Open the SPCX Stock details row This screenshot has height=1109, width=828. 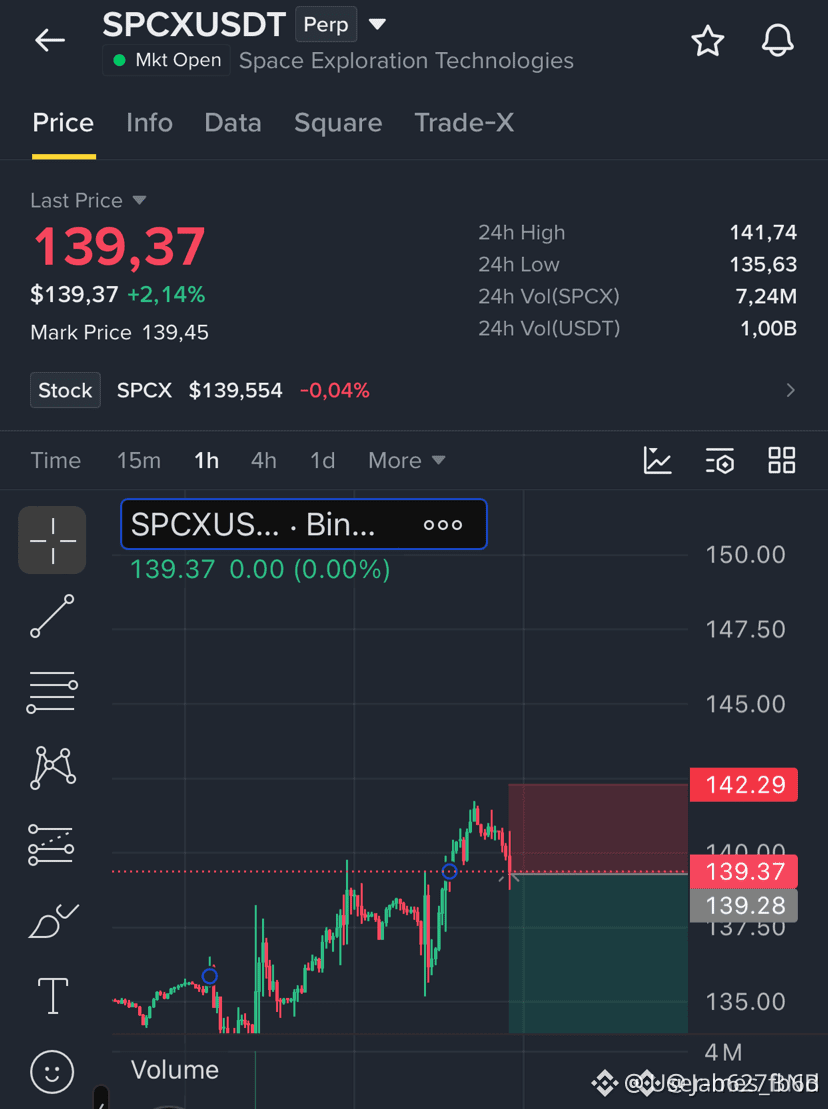(x=414, y=390)
